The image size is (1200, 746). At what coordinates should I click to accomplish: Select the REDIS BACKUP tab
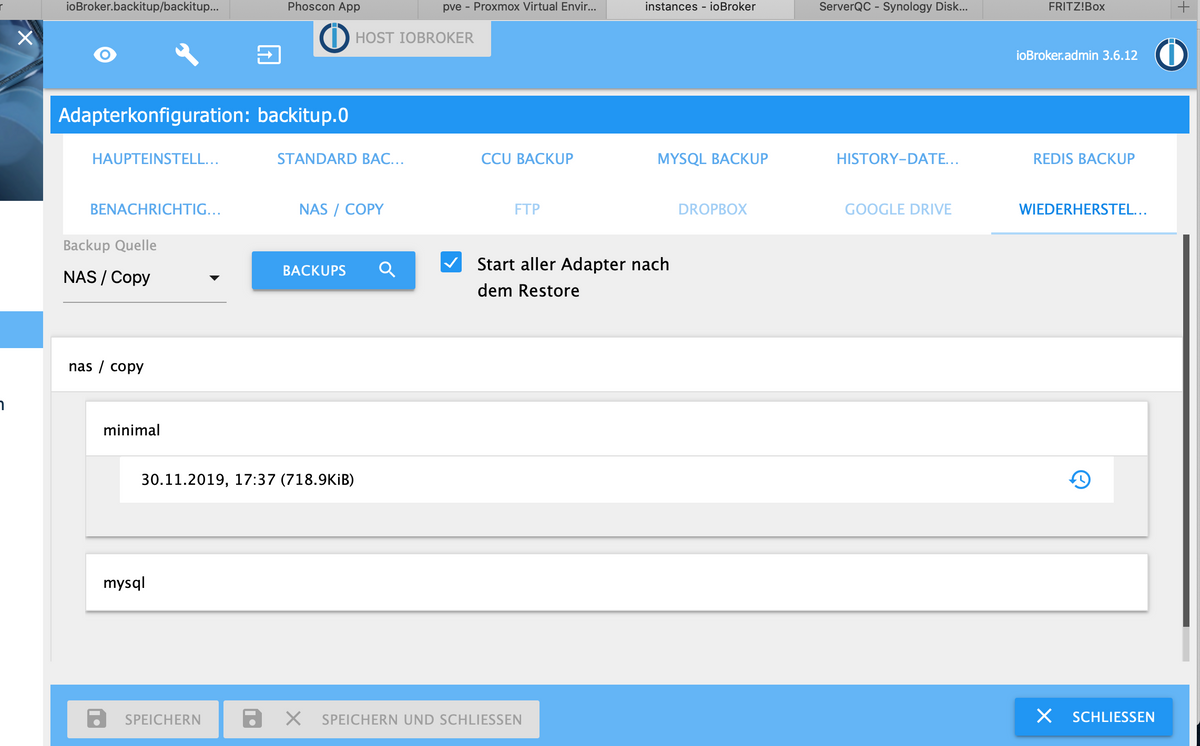click(x=1084, y=158)
